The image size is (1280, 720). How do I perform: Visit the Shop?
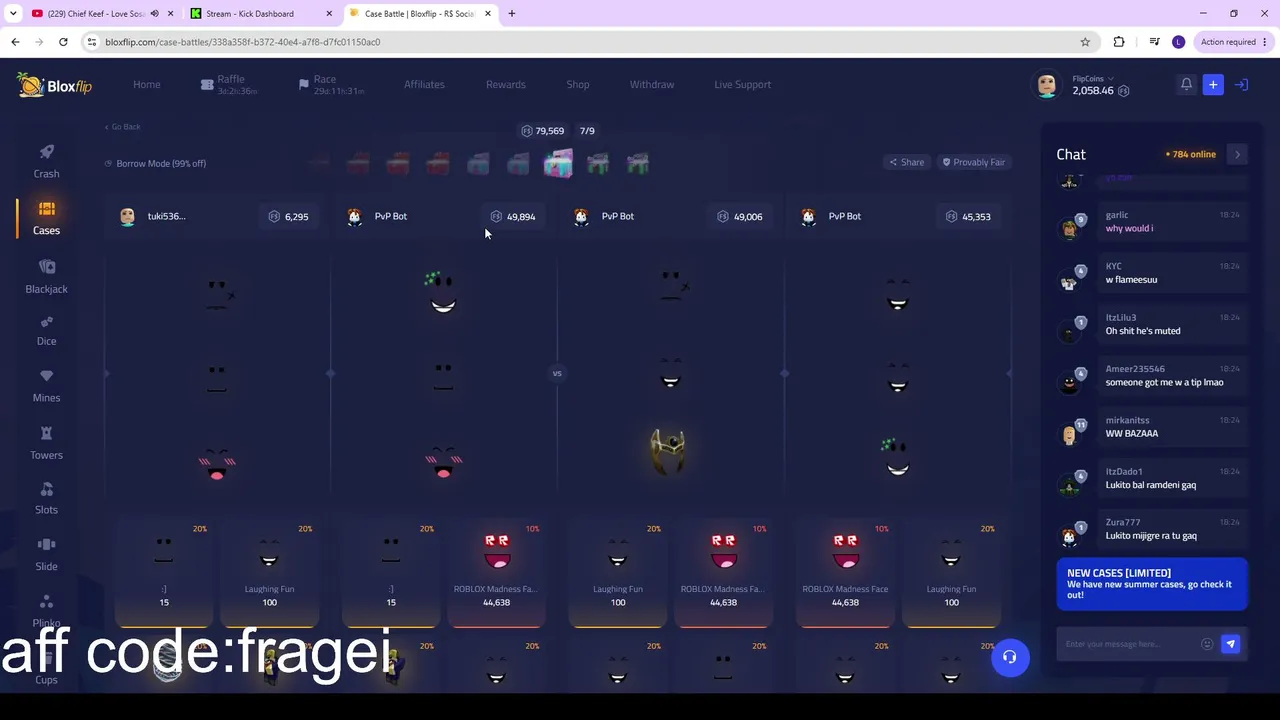point(578,85)
